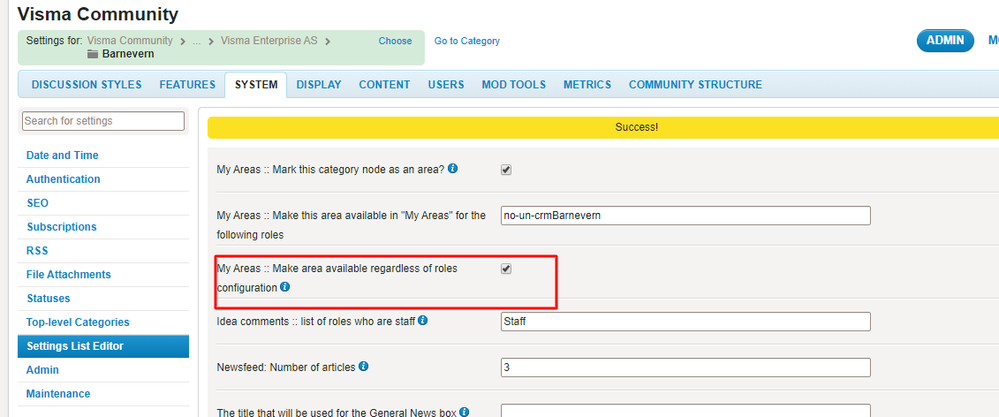Switch to the Features tab

click(187, 85)
